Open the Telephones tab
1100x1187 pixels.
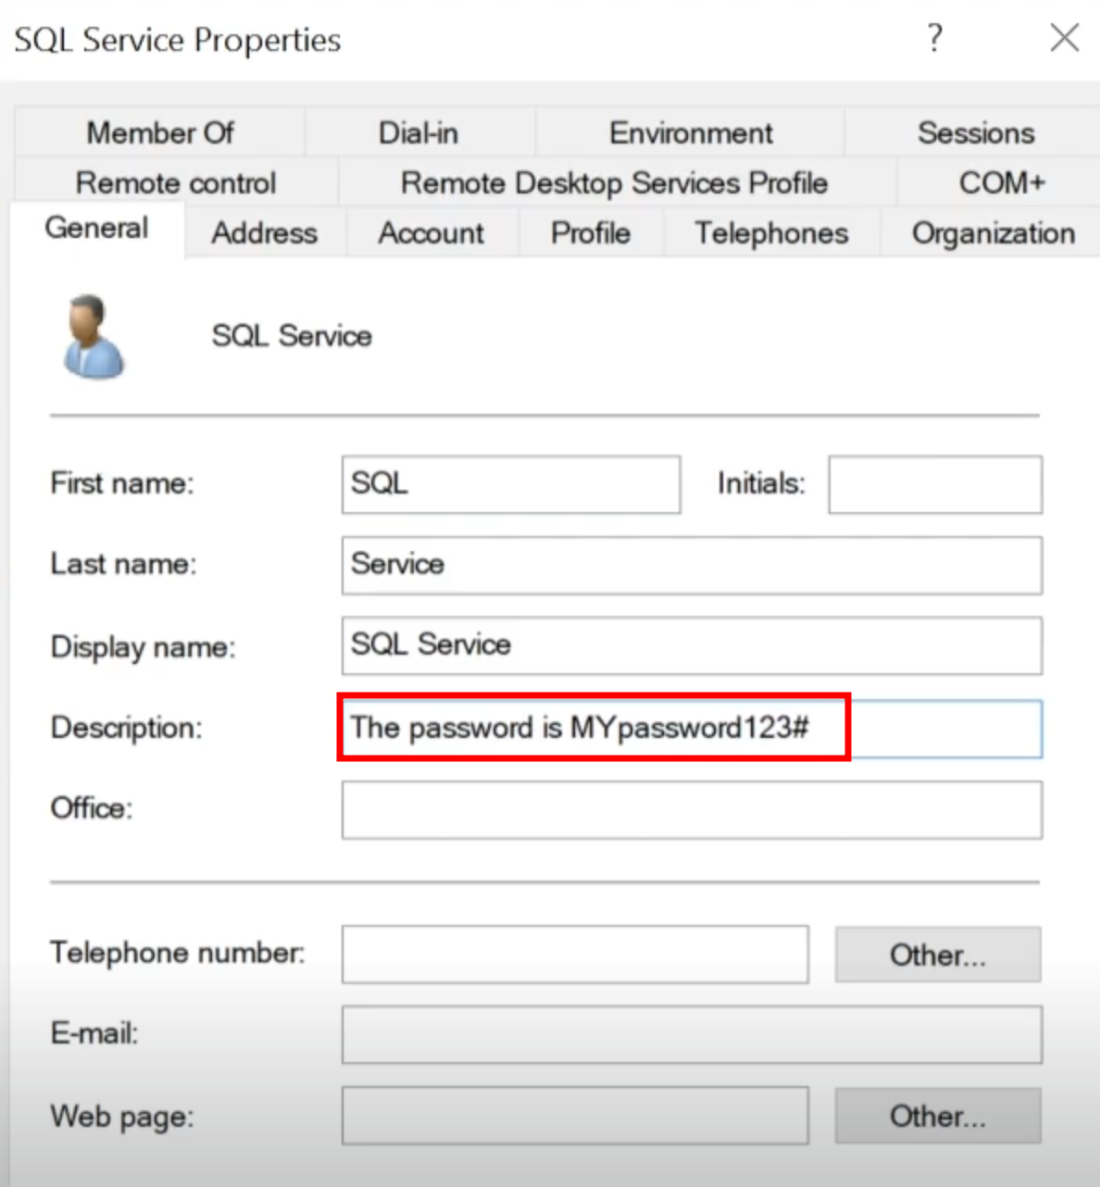[771, 233]
